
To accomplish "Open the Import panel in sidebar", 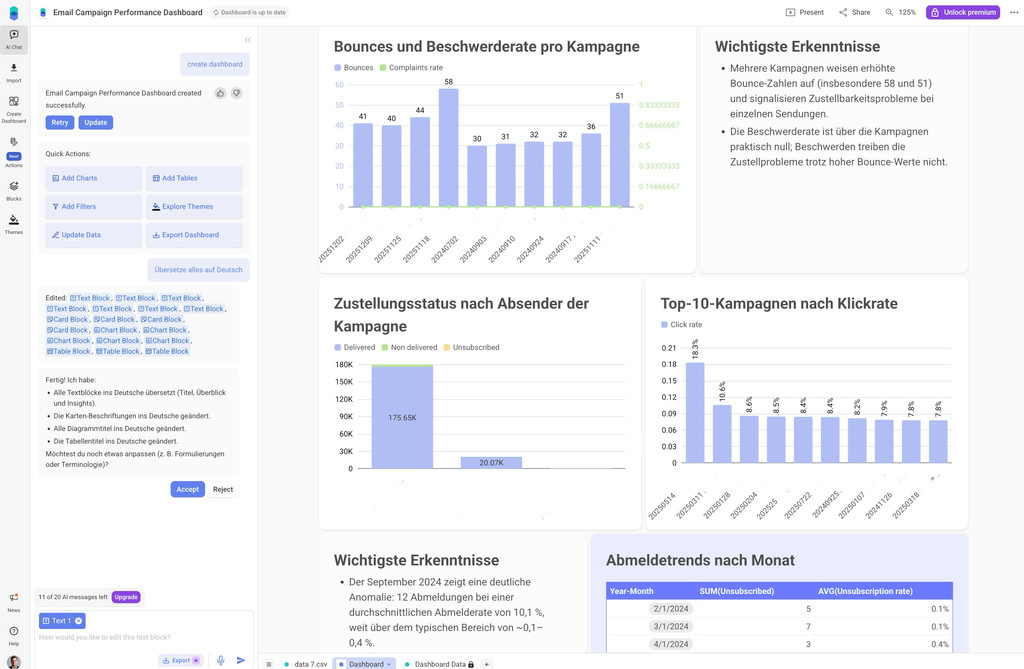I will pyautogui.click(x=14, y=72).
